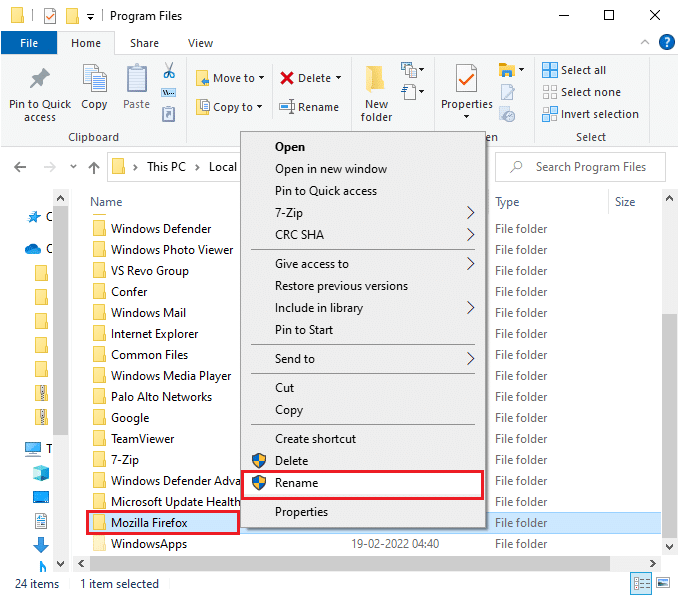680x596 pixels.
Task: Click the Invert selection icon
Action: click(549, 114)
